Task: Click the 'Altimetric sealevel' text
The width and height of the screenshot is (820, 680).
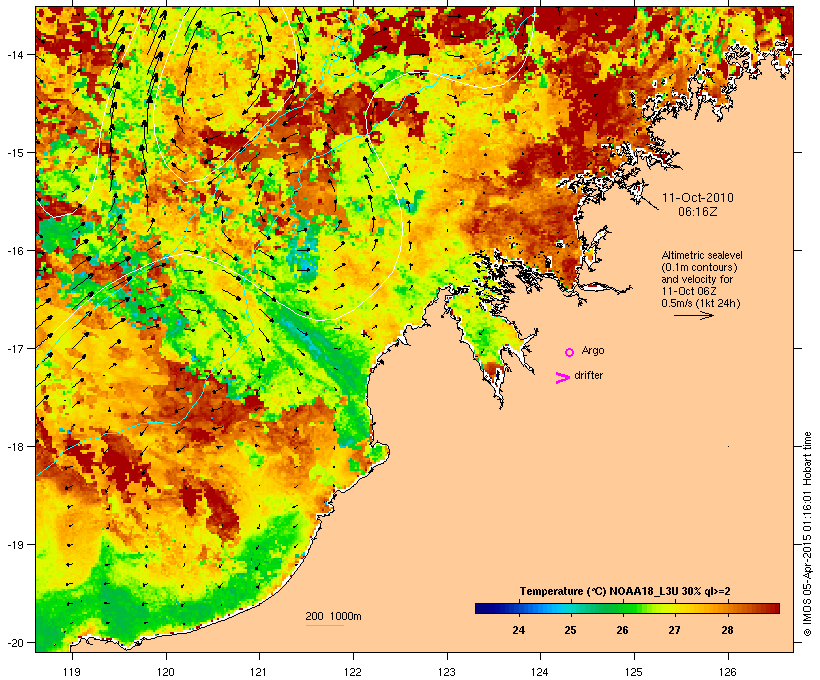Action: pos(702,255)
